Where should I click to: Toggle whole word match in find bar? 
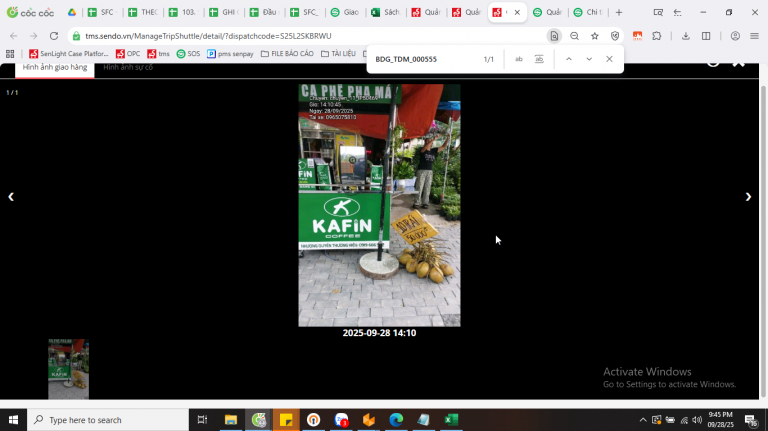coord(539,59)
